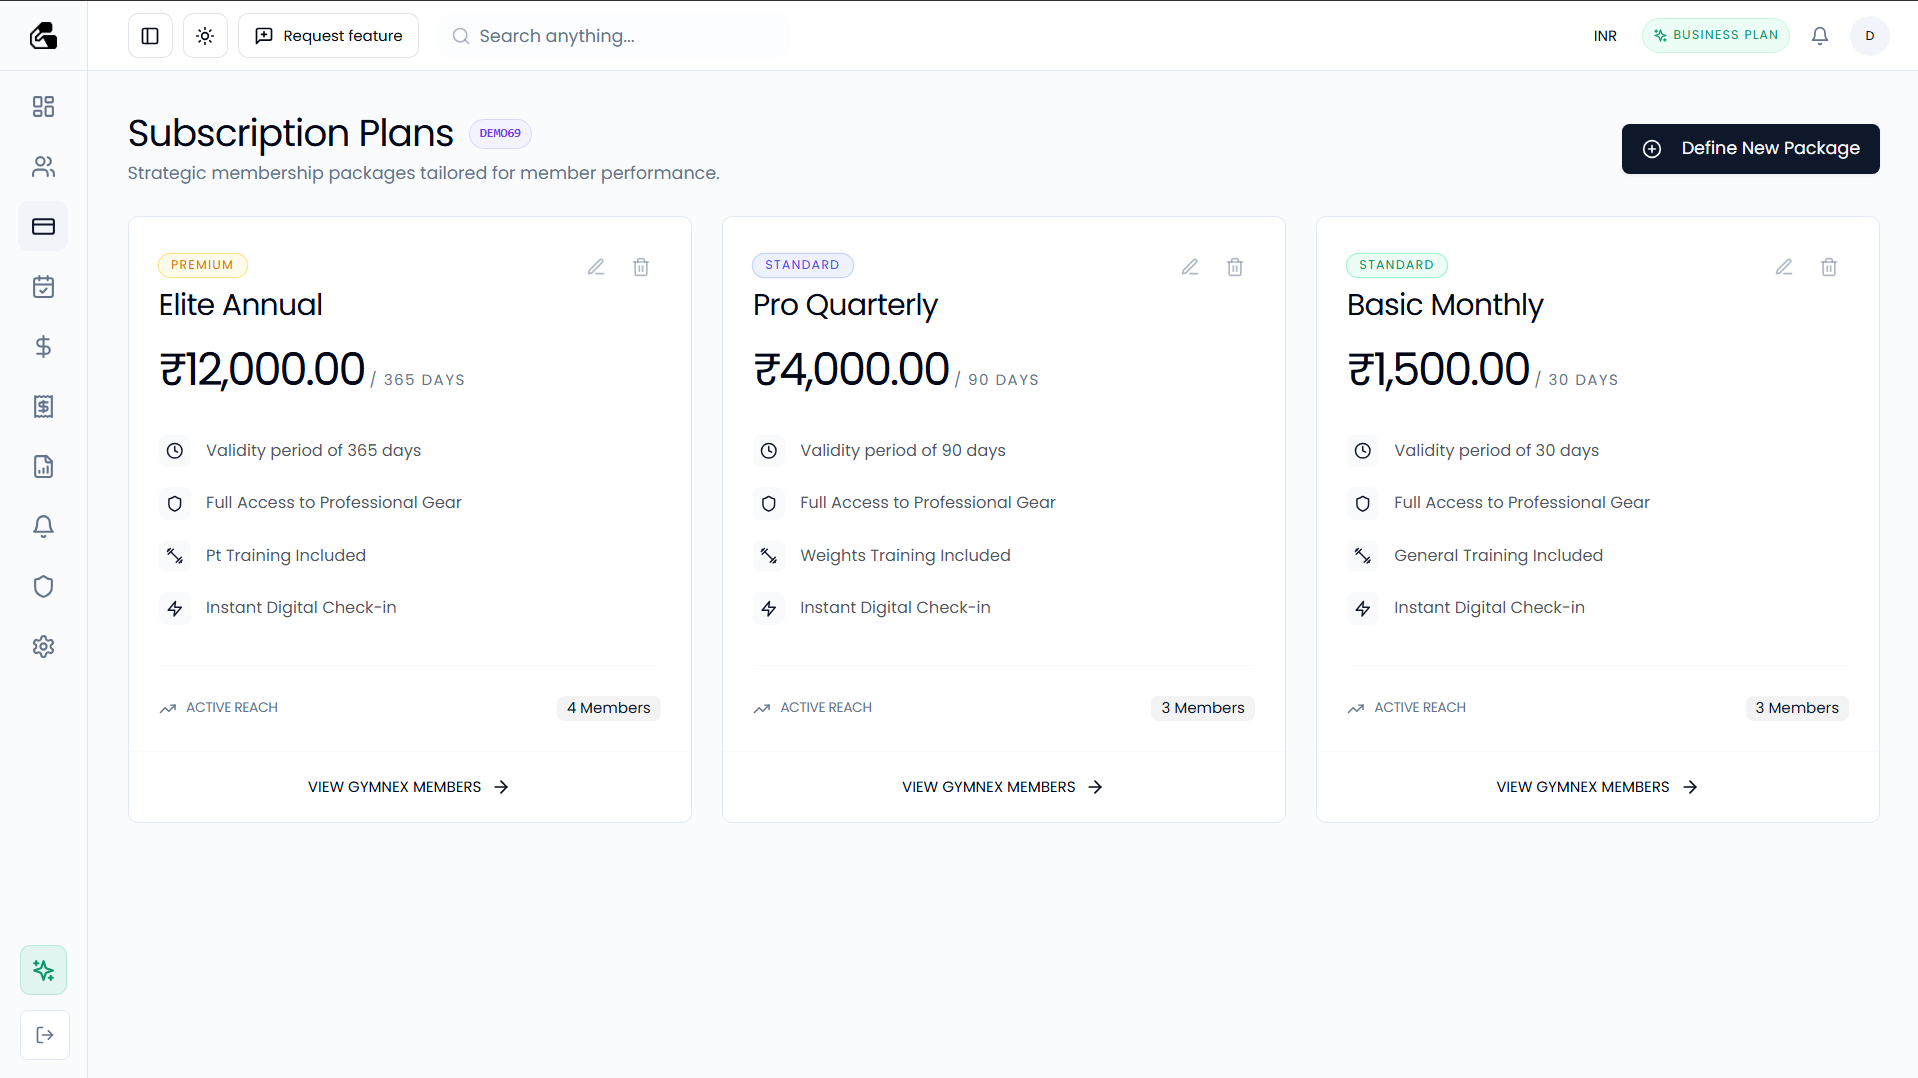Toggle the sidebar panel collapse
The height and width of the screenshot is (1078, 1918).
(150, 36)
